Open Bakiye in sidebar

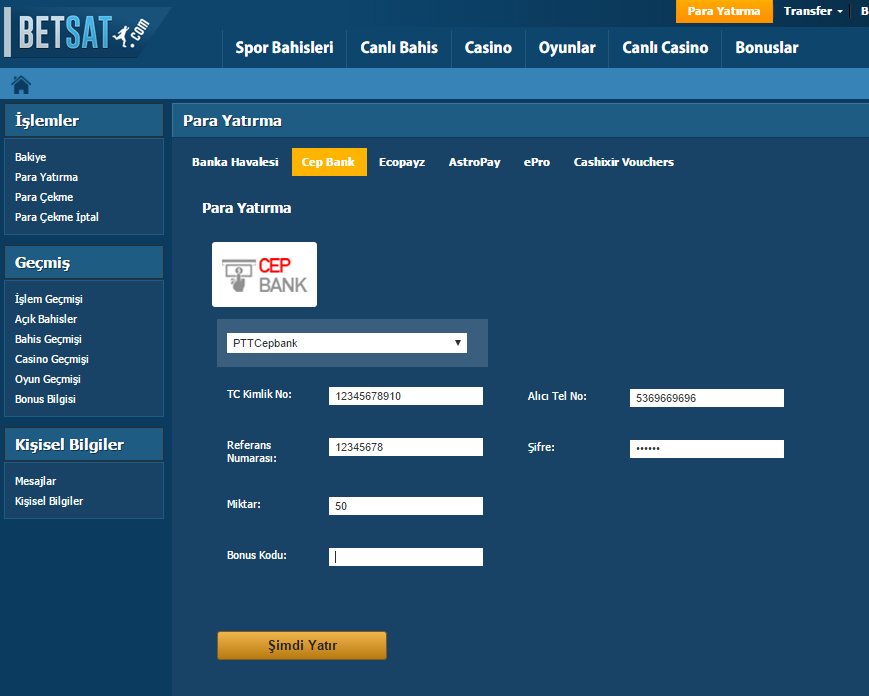pyautogui.click(x=30, y=157)
